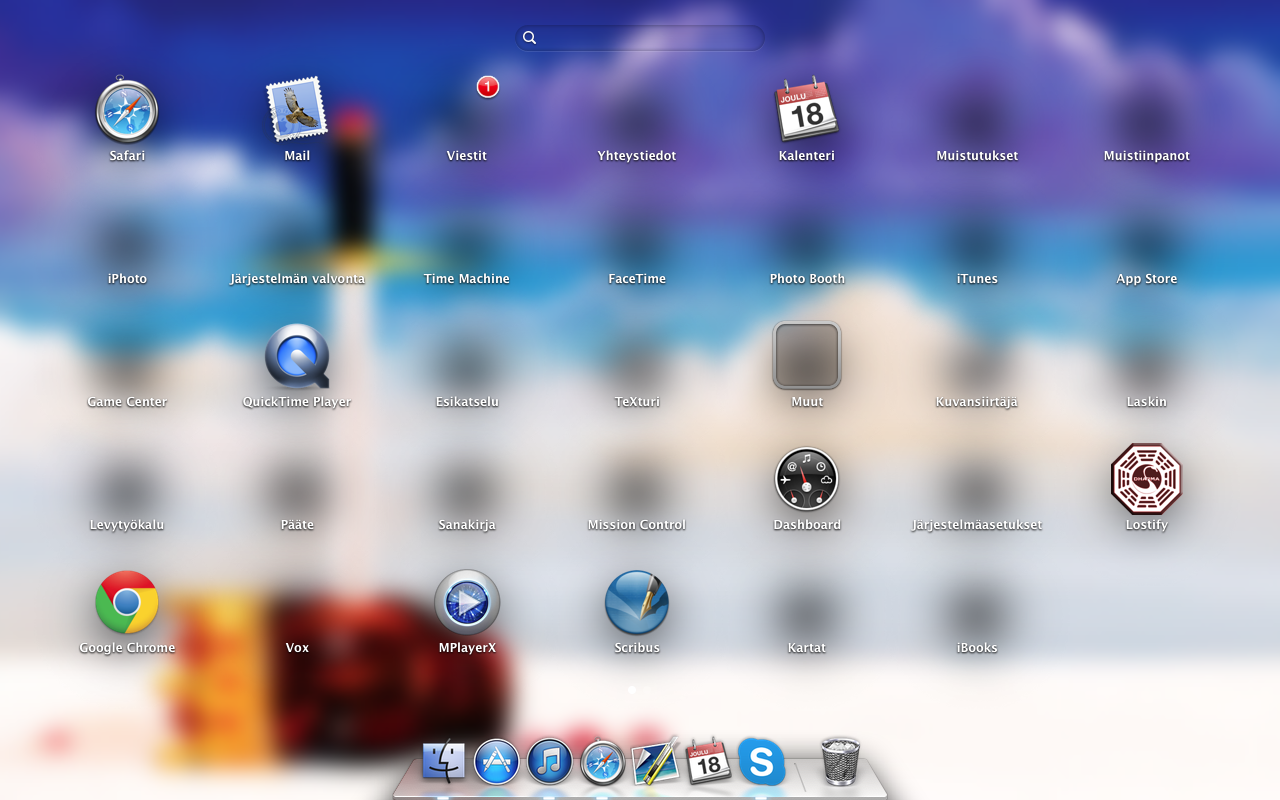Viewport: 1280px width, 800px height.
Task: Launch the Mail stamp icon
Action: [297, 108]
